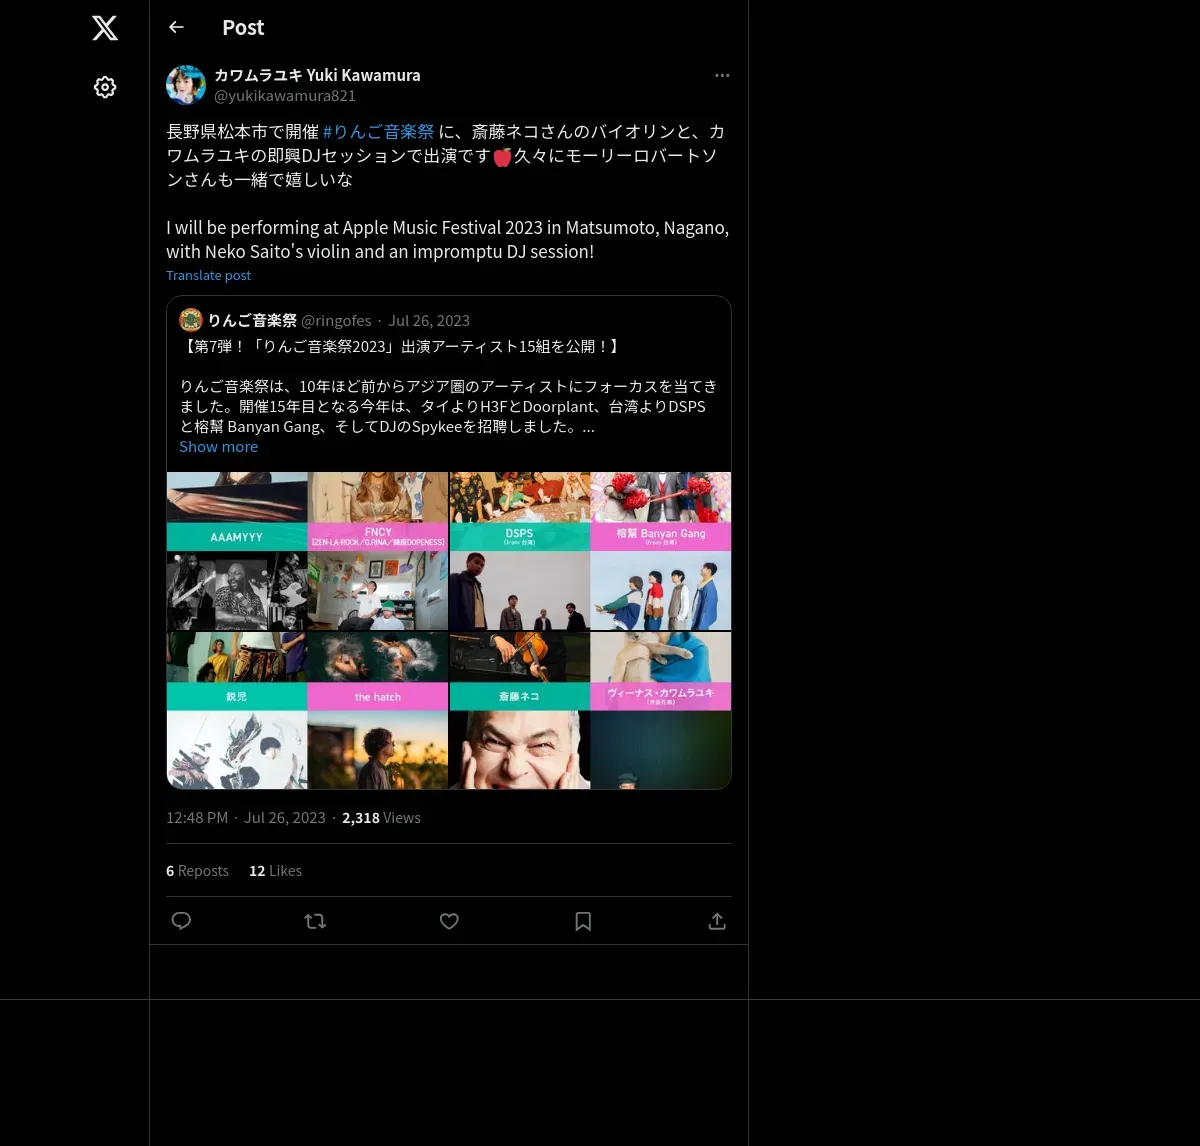Click the @ringofes handle
The image size is (1200, 1146).
coord(336,320)
